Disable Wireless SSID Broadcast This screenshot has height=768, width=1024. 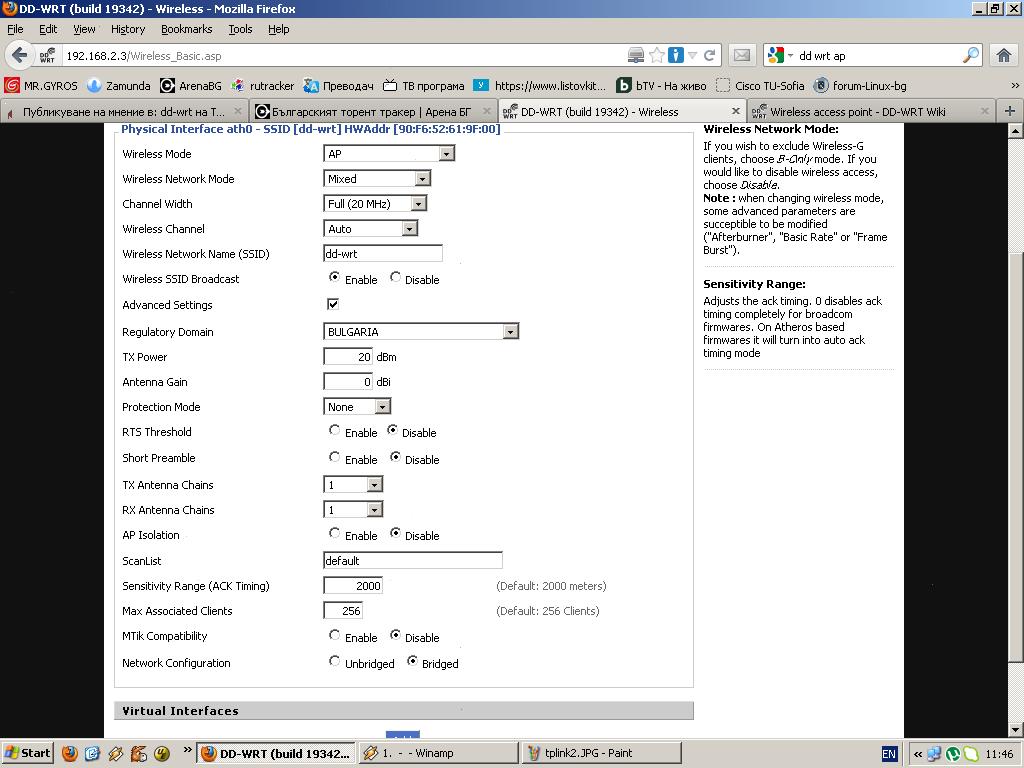396,278
